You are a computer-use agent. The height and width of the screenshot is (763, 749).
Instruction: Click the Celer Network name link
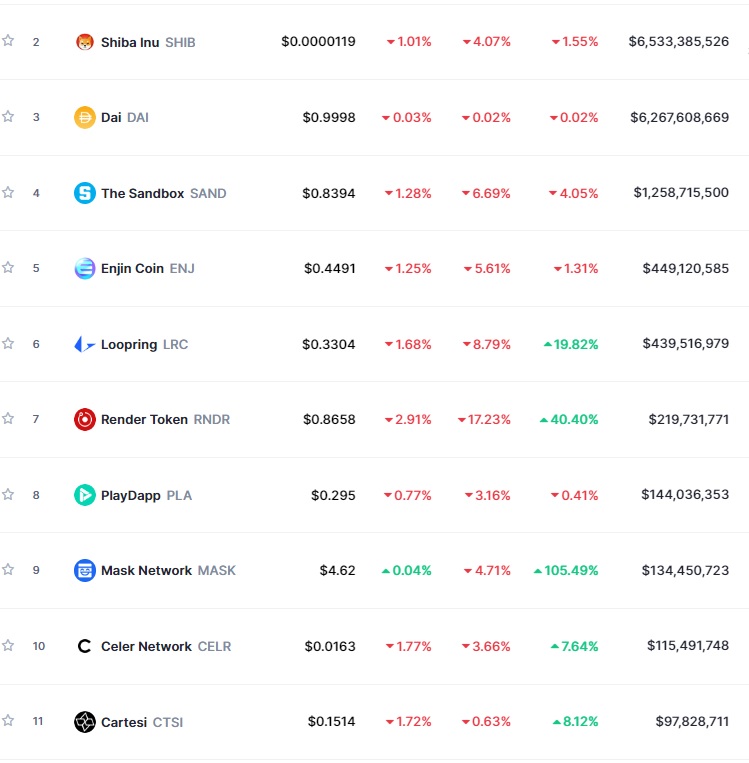tap(146, 646)
